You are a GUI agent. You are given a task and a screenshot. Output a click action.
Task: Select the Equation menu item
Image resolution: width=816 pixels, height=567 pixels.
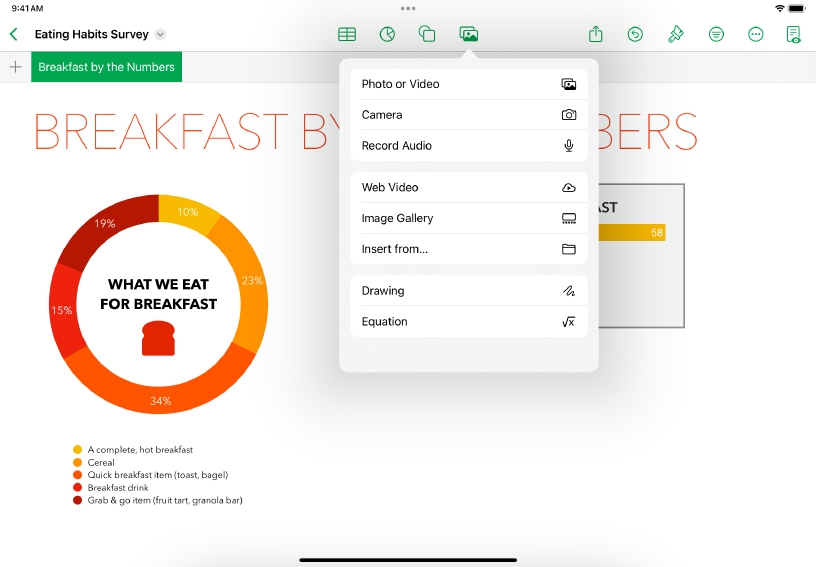(x=468, y=322)
